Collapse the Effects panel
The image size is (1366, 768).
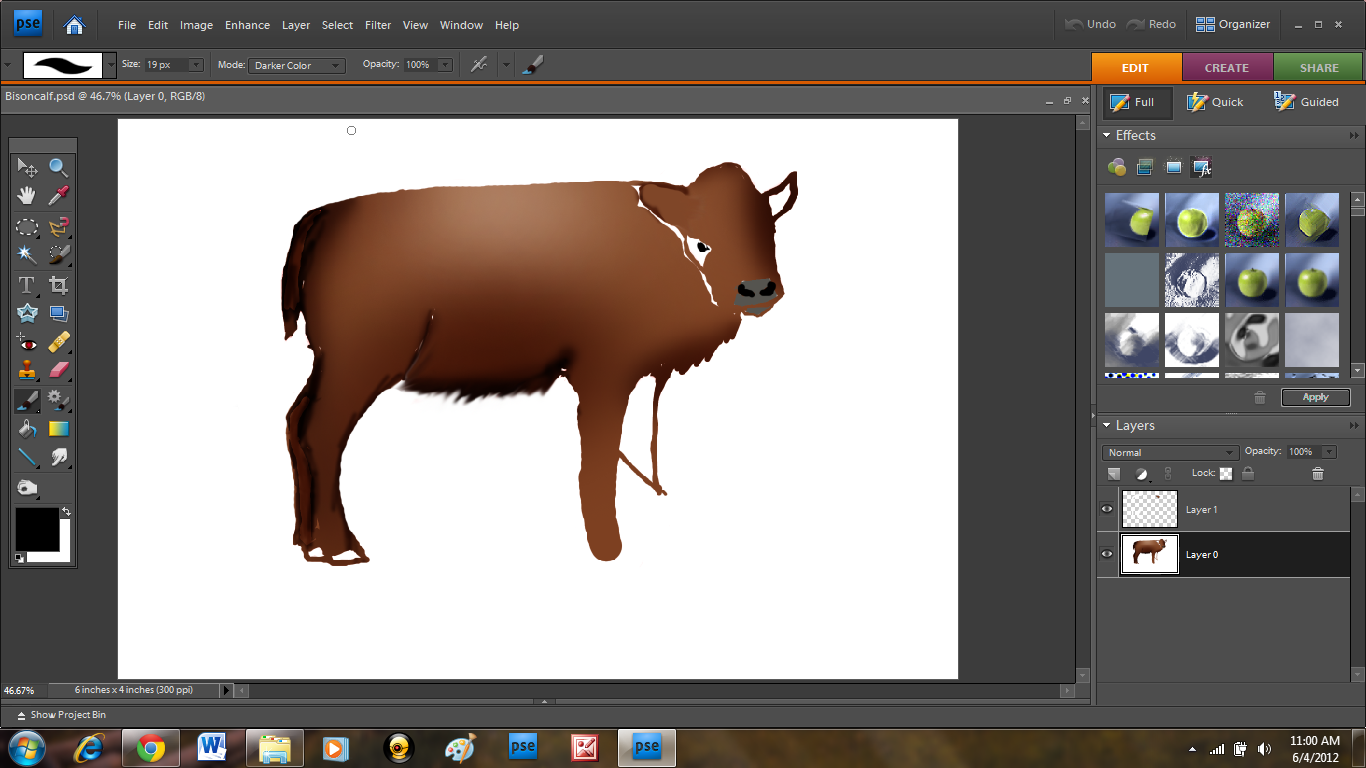1107,135
